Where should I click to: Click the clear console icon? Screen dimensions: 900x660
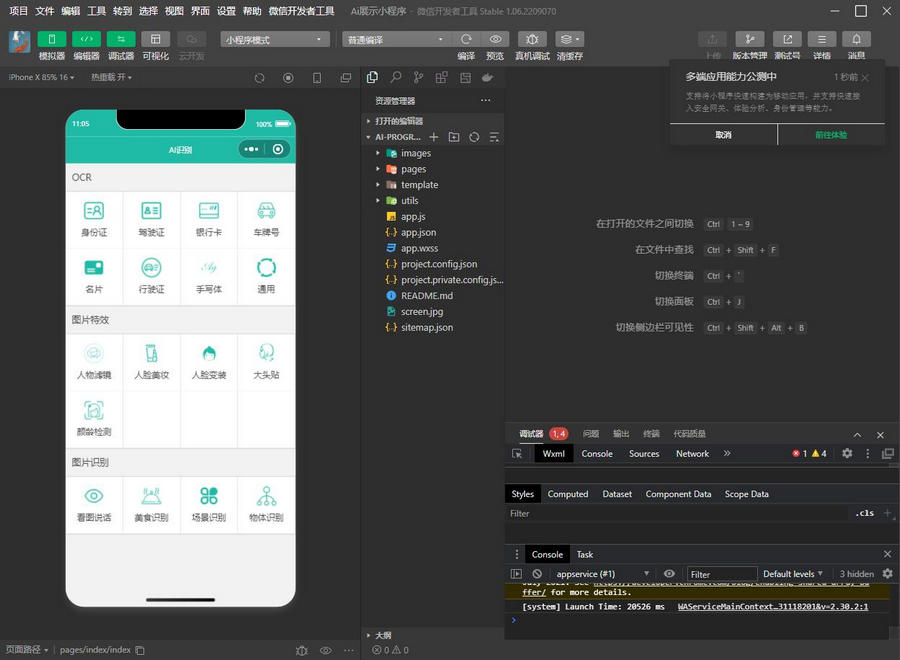tap(537, 574)
